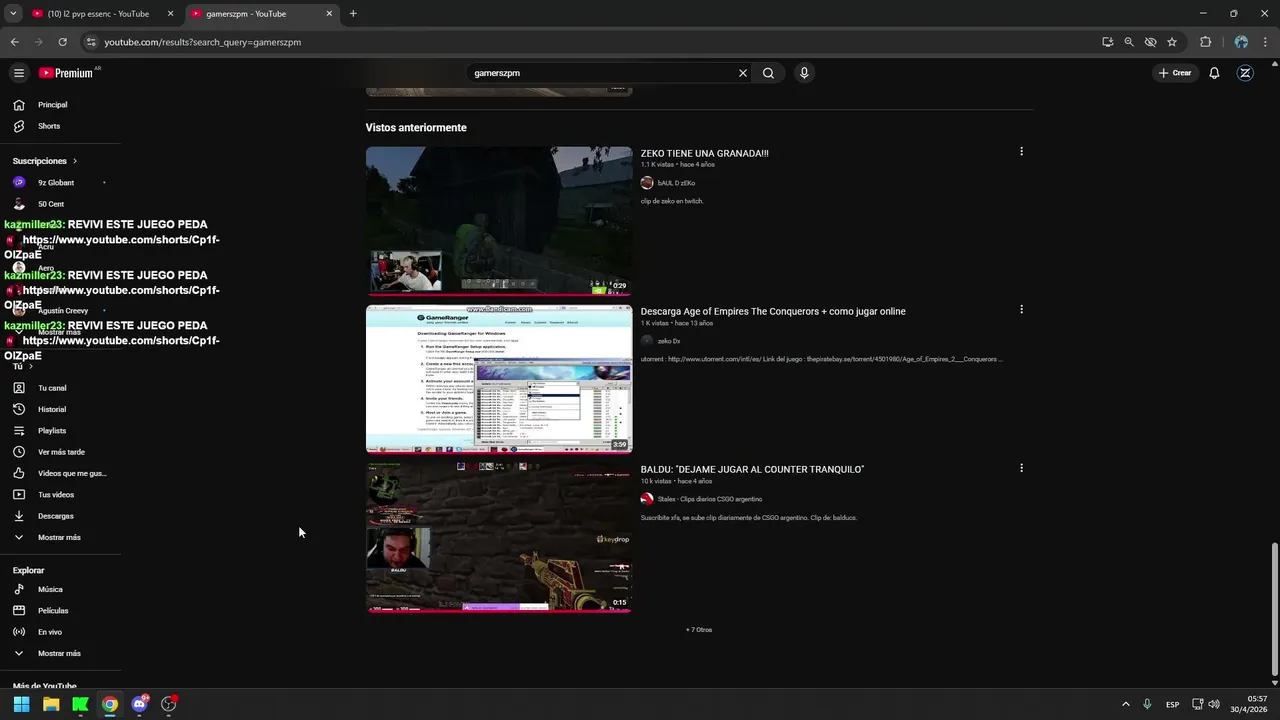
Task: Open options menu for Age of Empires video
Action: click(1021, 309)
